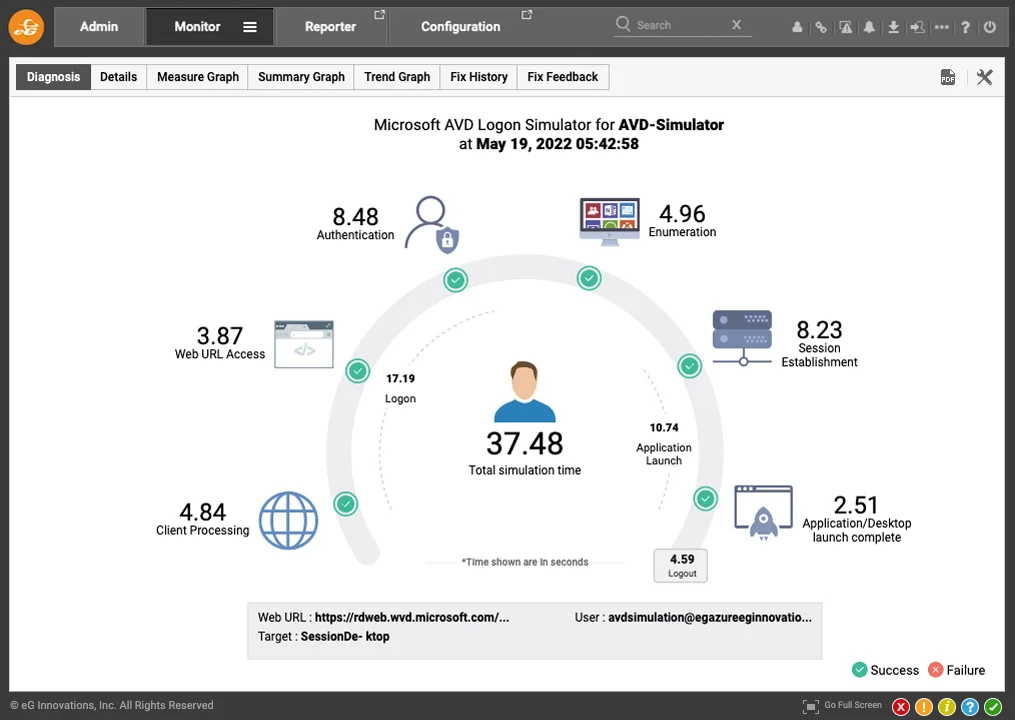Screen dimensions: 1015x720
Task: Open help via the question mark in header
Action: [x=965, y=27]
